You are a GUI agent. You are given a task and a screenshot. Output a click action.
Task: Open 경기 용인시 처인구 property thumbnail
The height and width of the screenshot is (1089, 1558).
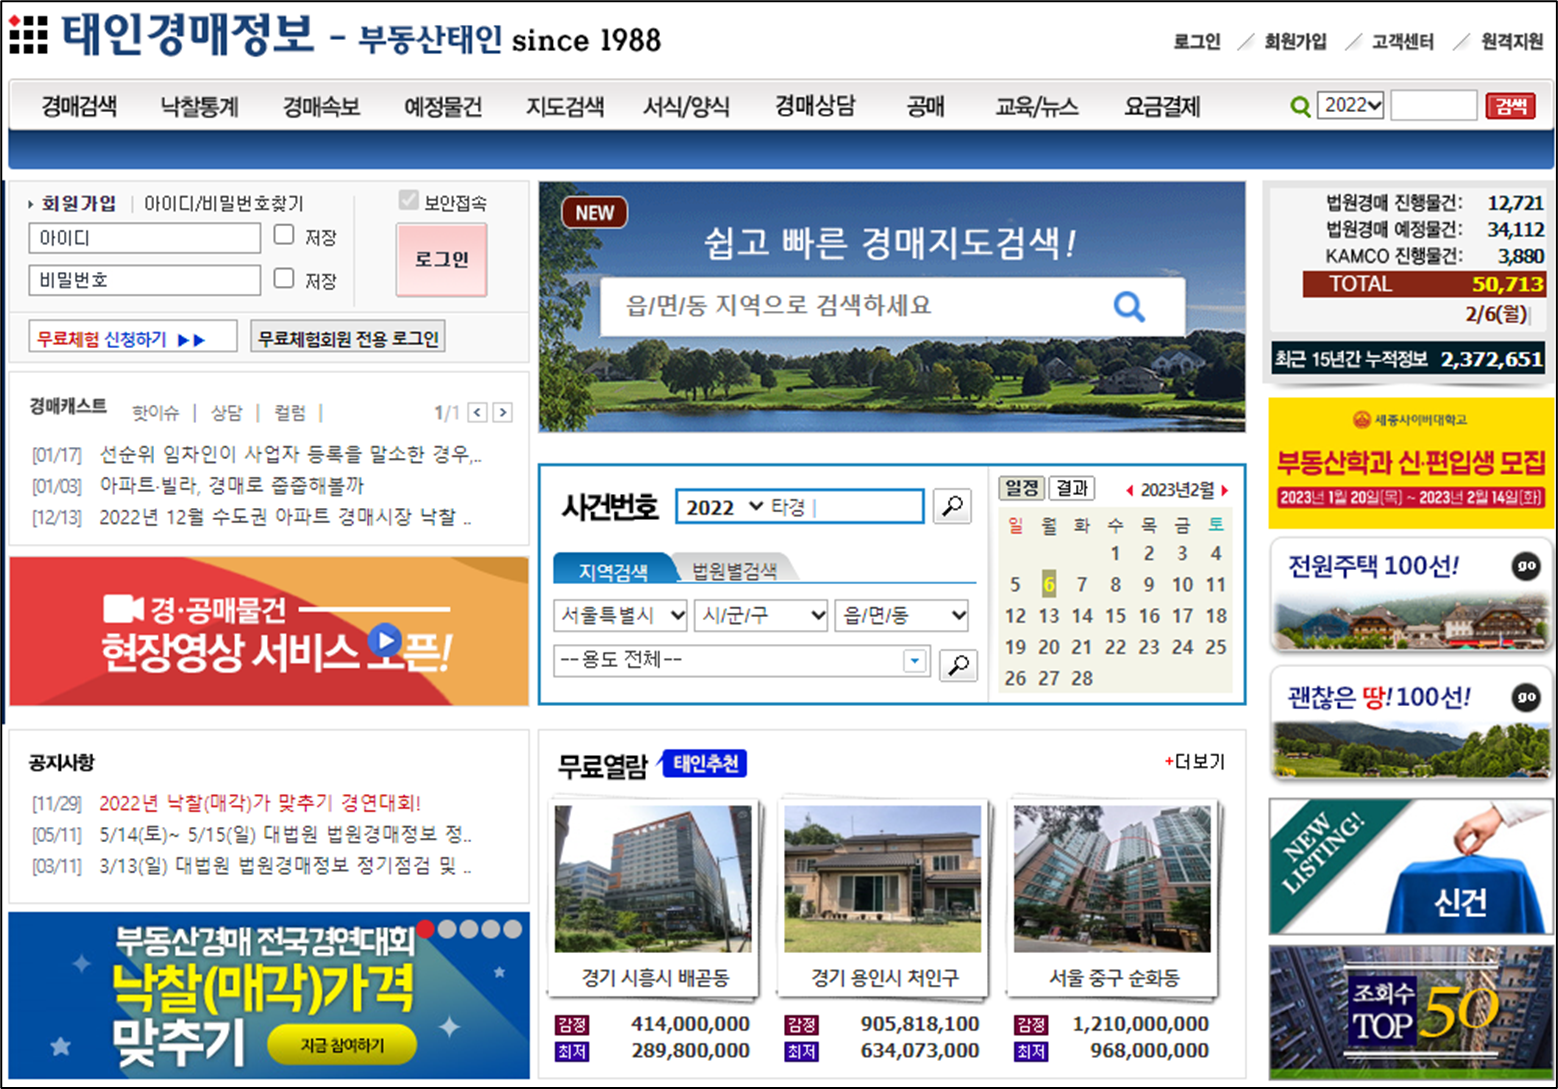[883, 878]
